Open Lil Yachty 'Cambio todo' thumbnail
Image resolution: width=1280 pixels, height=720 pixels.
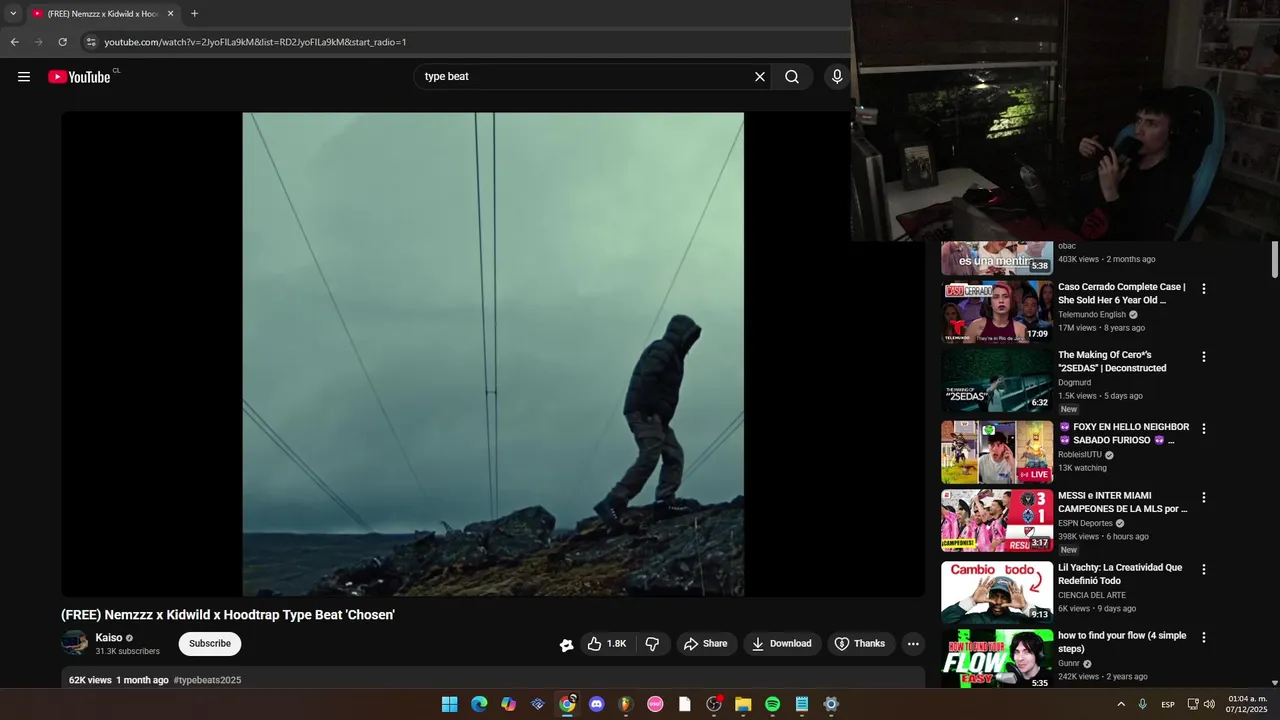coord(997,592)
